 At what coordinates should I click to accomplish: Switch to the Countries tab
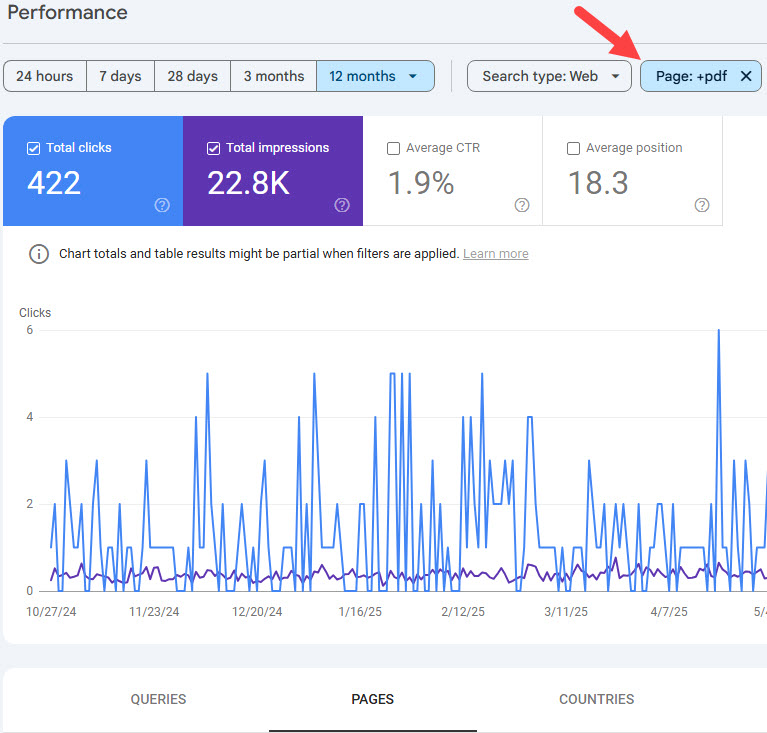(596, 699)
